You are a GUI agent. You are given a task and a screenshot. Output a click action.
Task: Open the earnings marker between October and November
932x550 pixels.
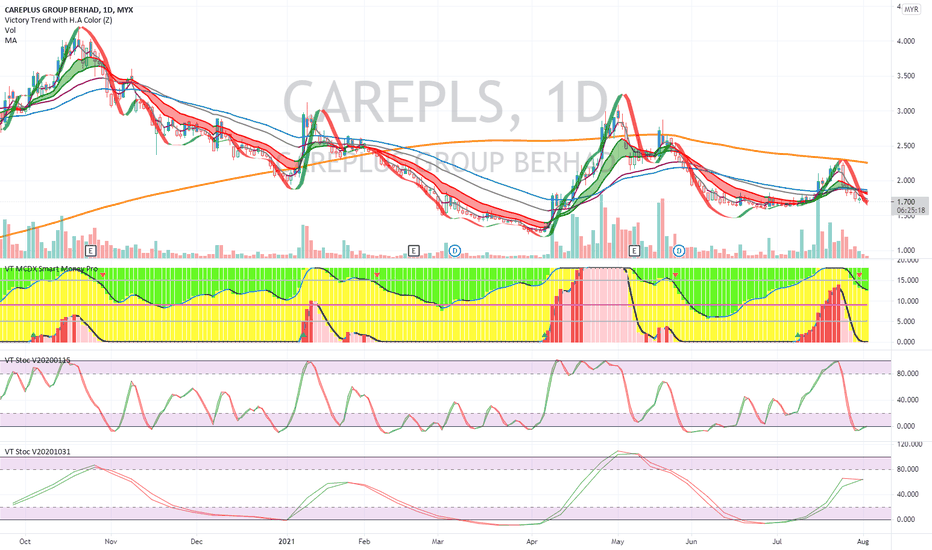(91, 250)
